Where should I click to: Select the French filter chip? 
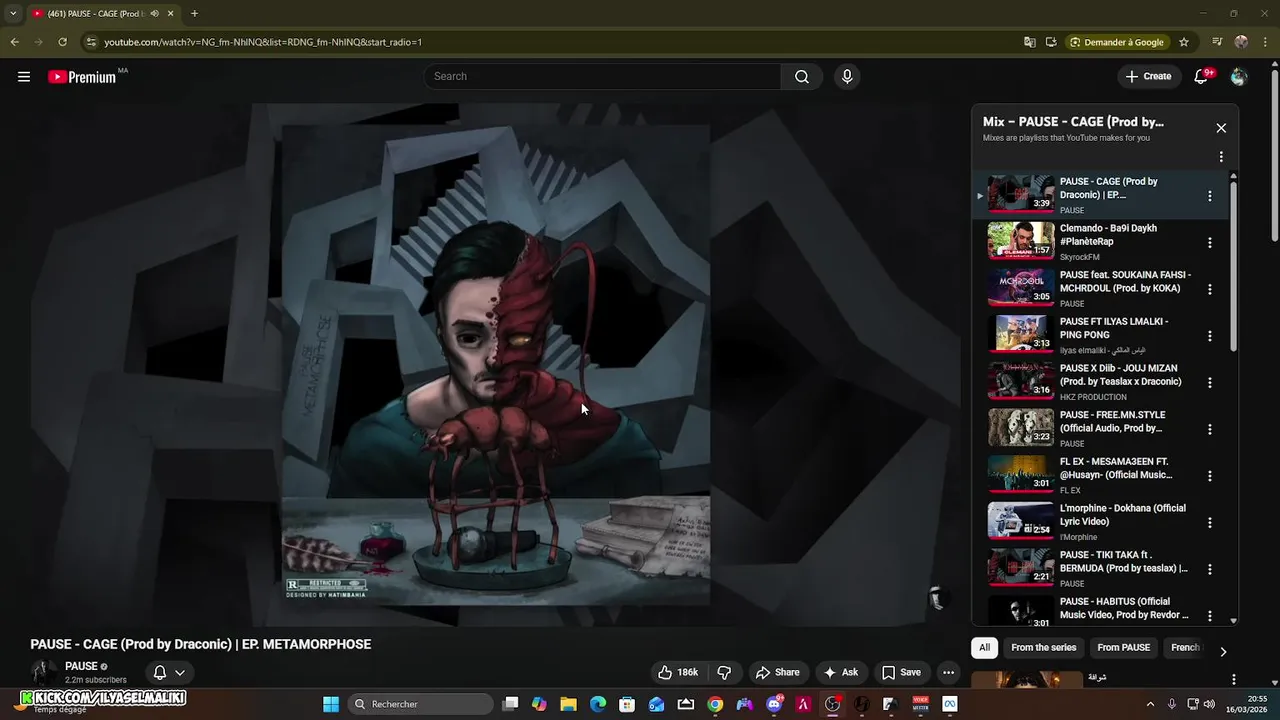[1185, 647]
